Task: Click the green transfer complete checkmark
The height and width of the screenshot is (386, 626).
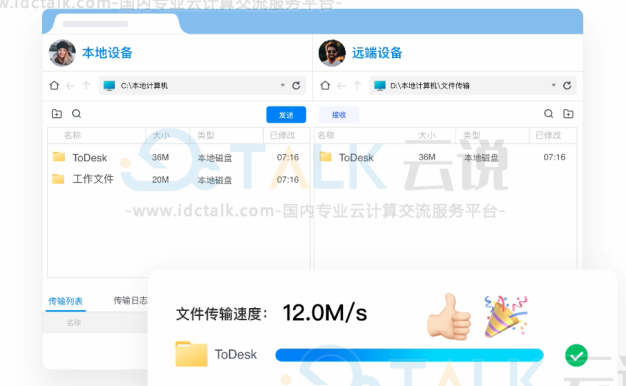Action: (576, 355)
